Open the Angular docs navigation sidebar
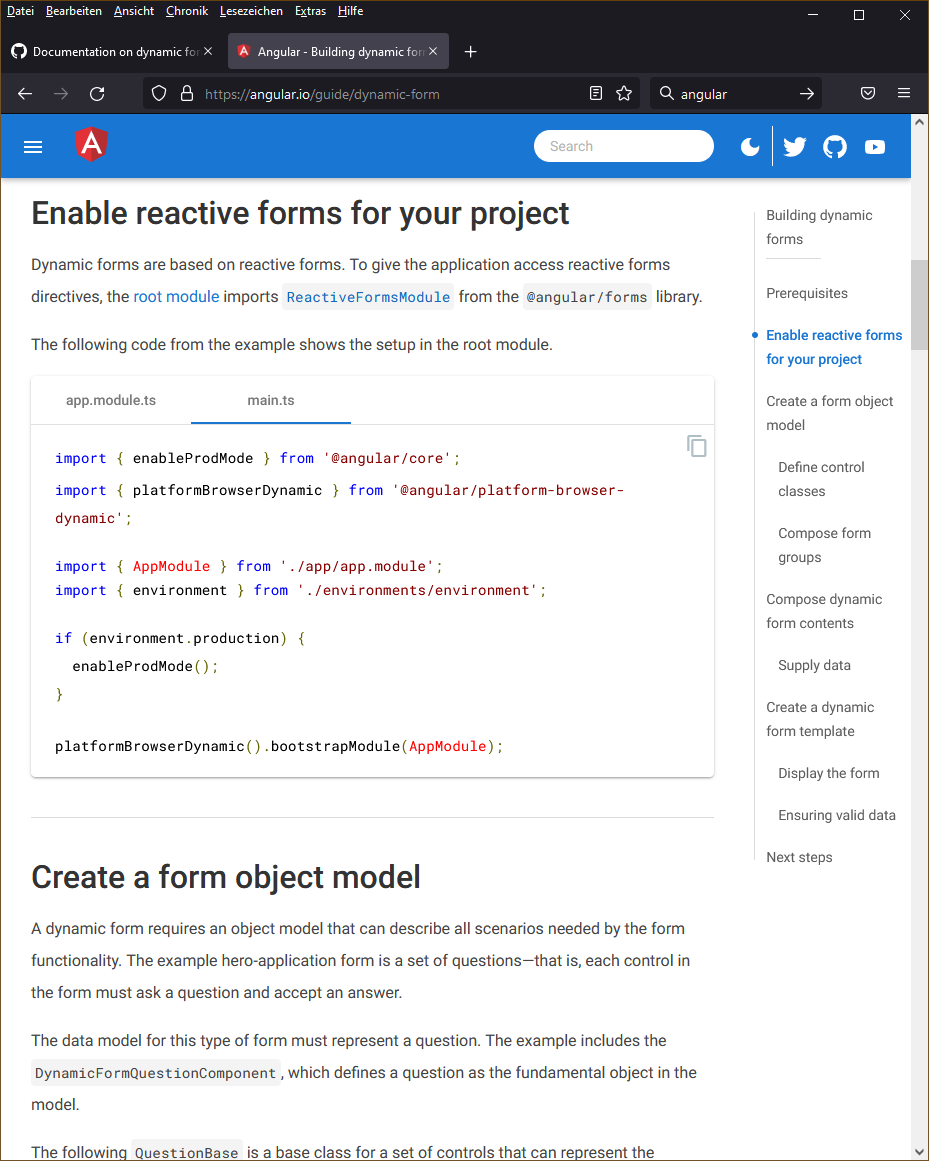The width and height of the screenshot is (929, 1161). point(32,146)
